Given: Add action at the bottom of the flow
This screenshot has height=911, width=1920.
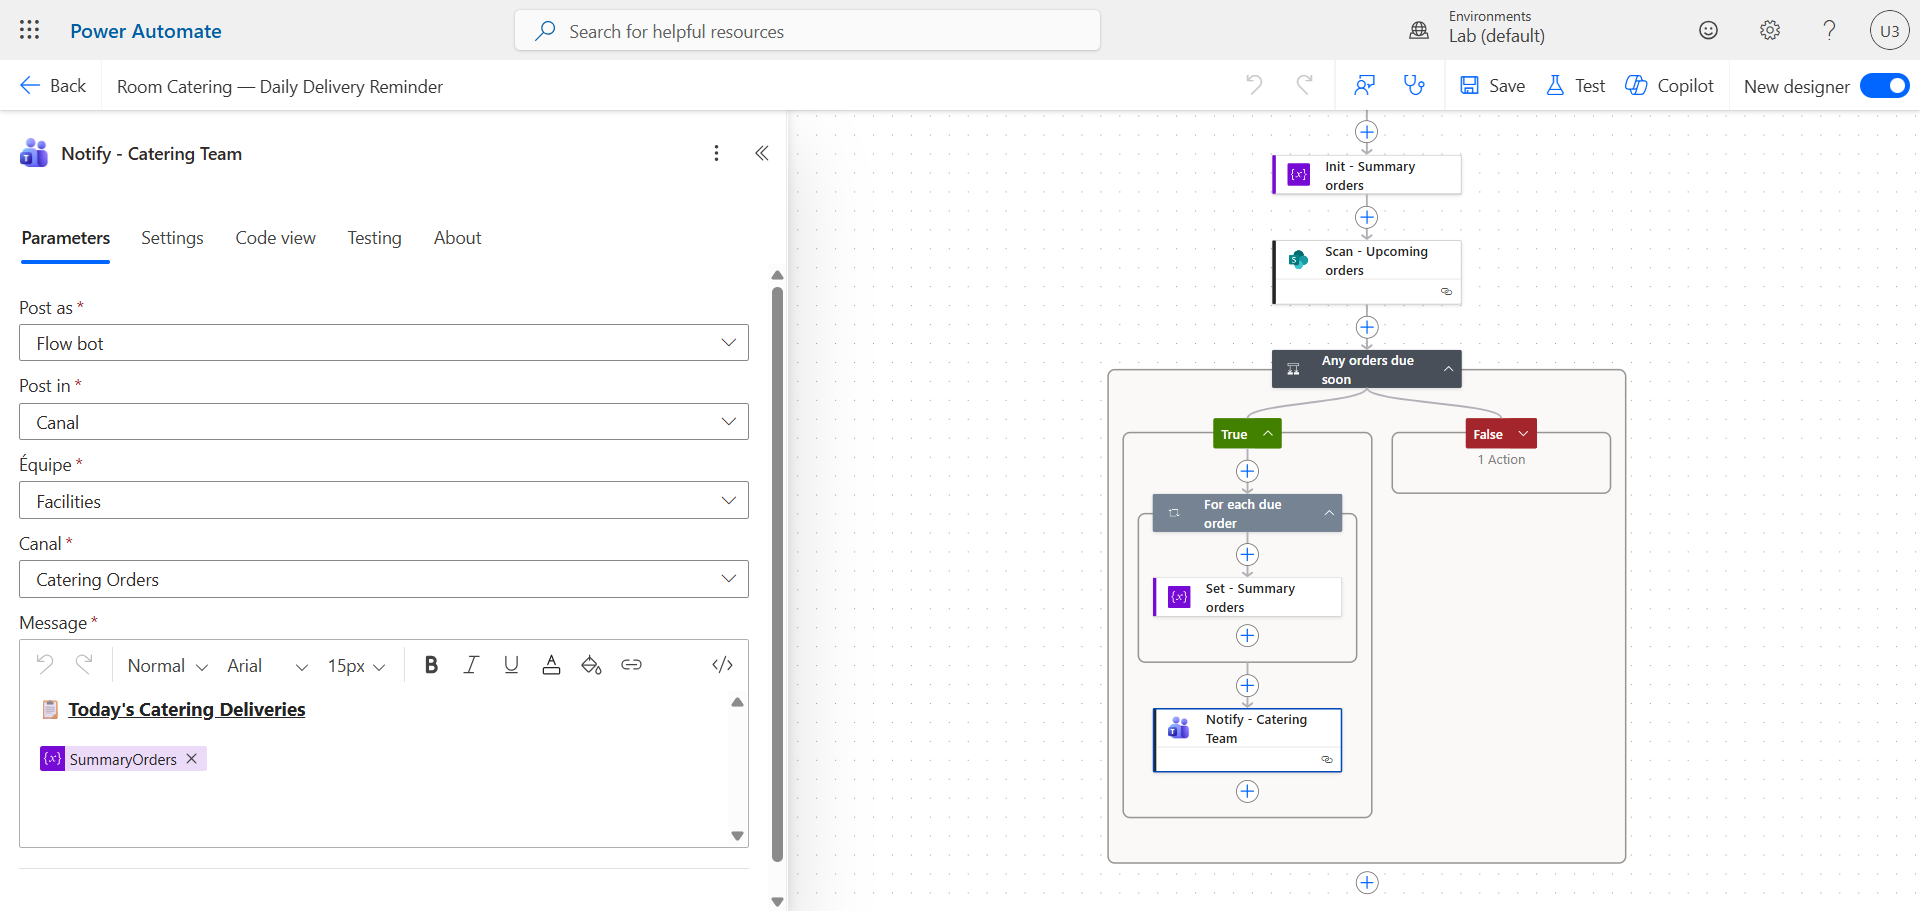Looking at the screenshot, I should coord(1367,882).
